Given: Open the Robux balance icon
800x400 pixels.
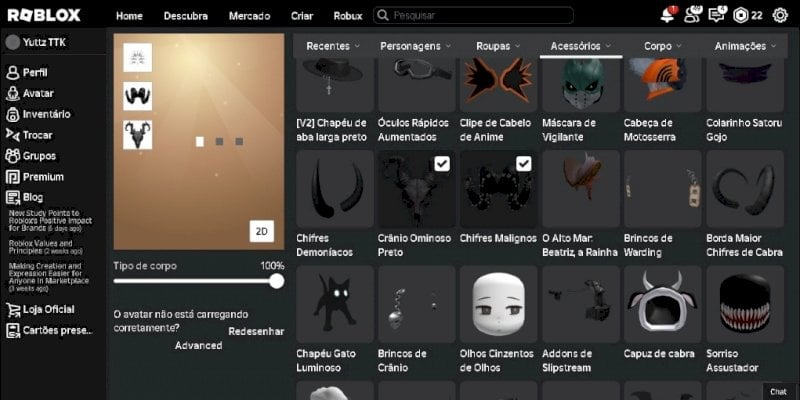Looking at the screenshot, I should [x=740, y=16].
